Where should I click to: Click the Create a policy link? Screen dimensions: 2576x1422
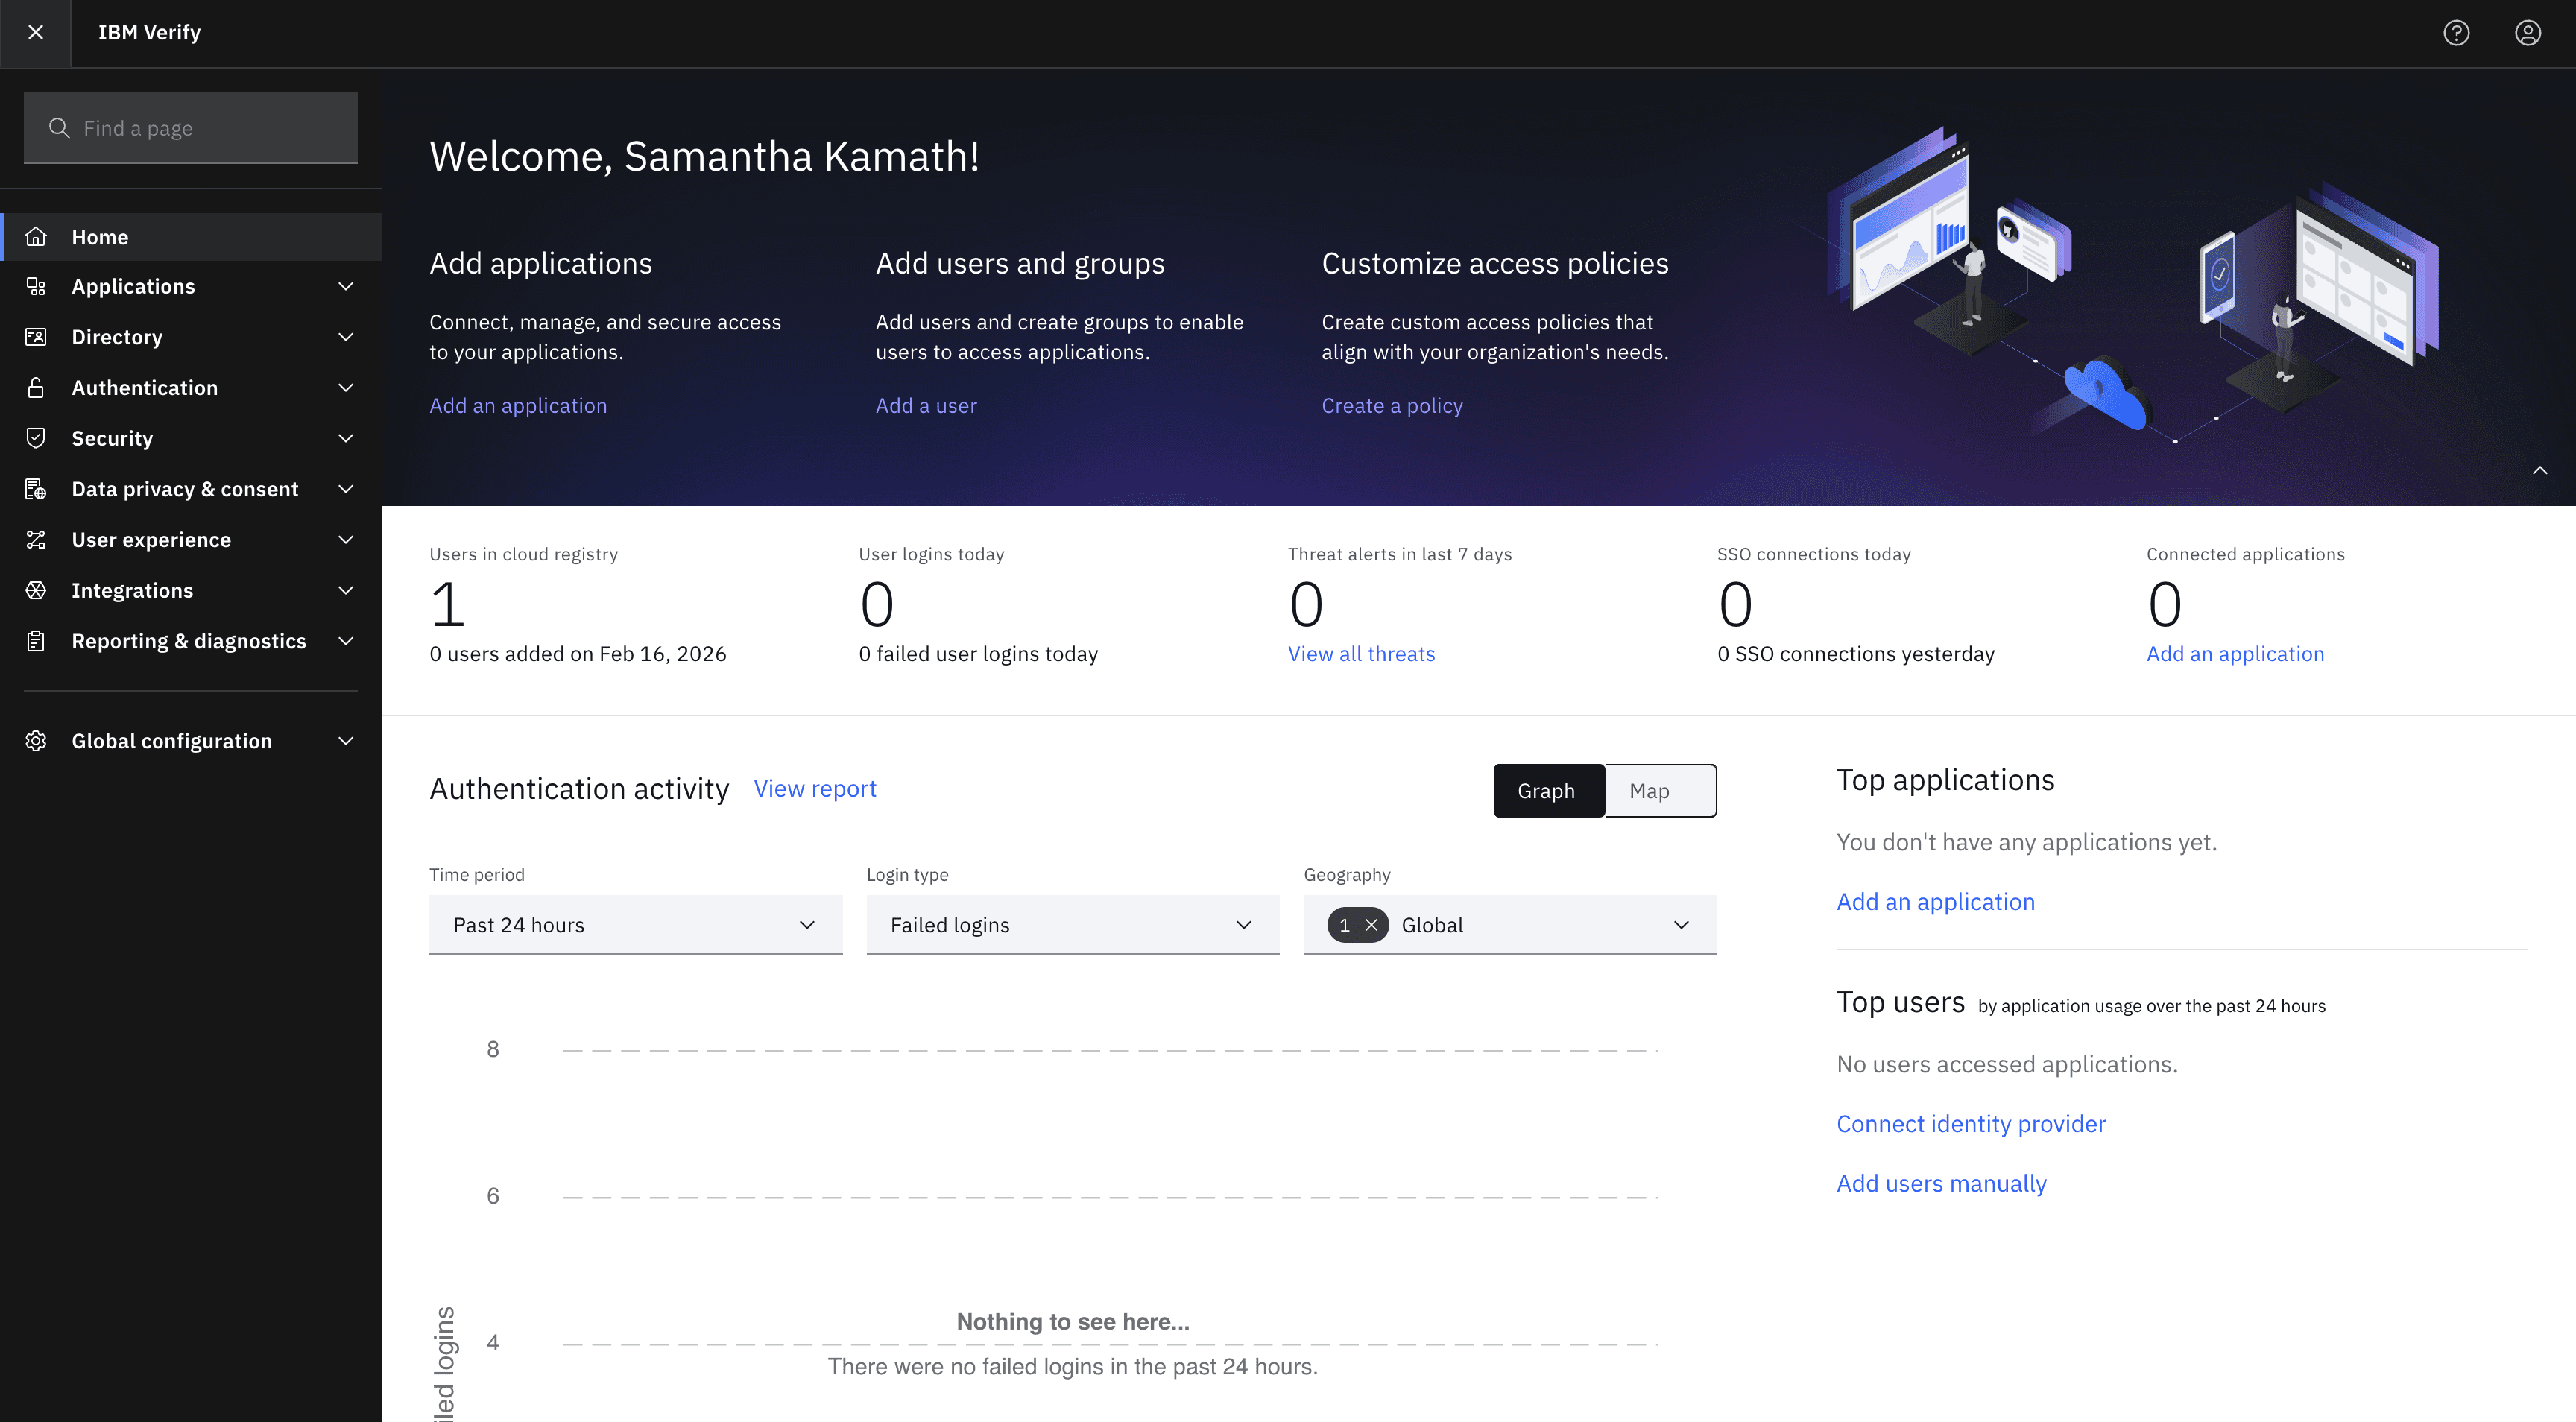(x=1391, y=406)
